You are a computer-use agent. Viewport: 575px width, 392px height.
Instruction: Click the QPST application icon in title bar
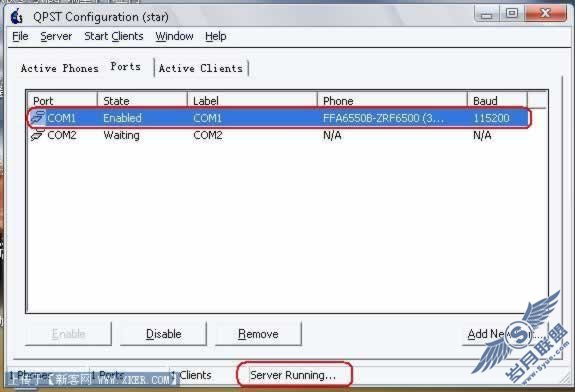point(17,17)
